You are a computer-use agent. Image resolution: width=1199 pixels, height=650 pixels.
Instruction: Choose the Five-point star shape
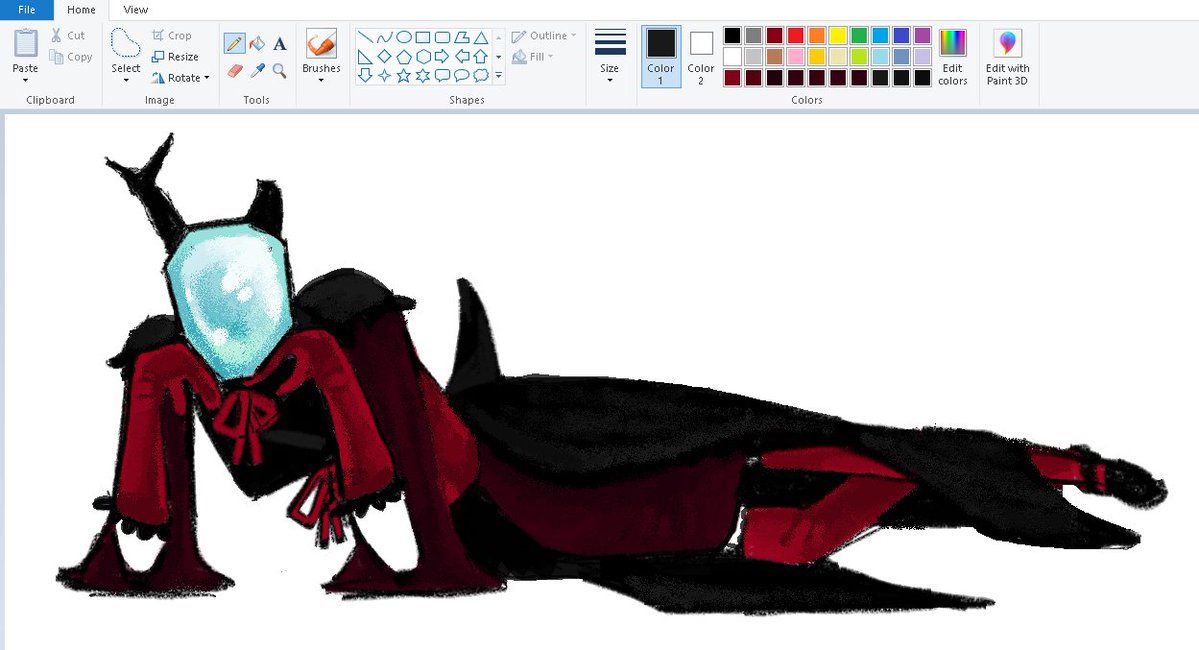404,75
